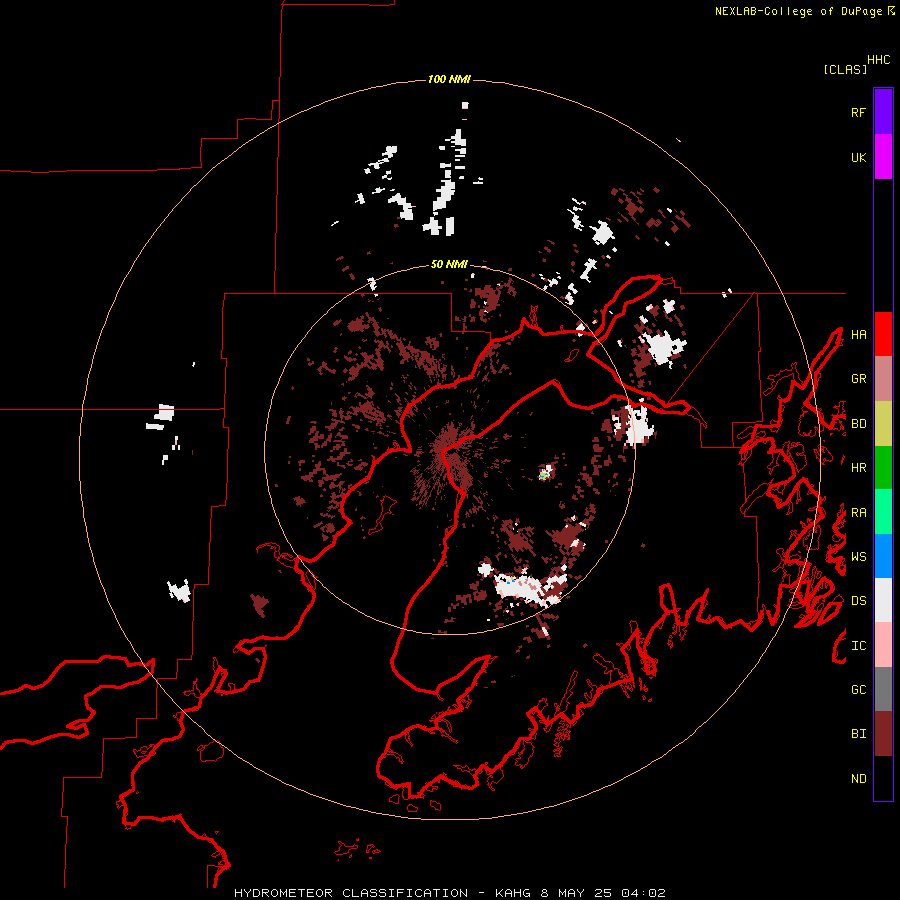Click the UK legend label
900x900 pixels.
859,157
